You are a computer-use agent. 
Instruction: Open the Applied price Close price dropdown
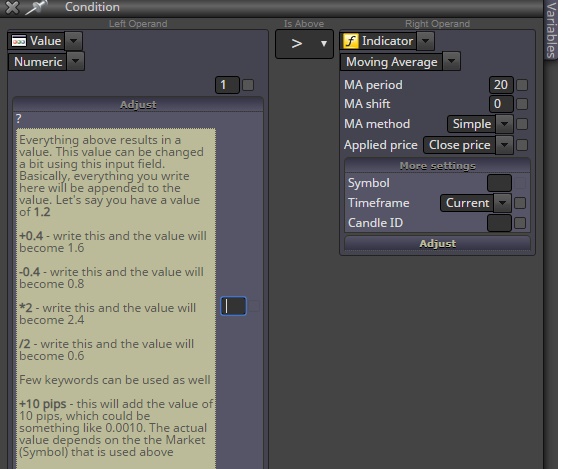pos(504,145)
